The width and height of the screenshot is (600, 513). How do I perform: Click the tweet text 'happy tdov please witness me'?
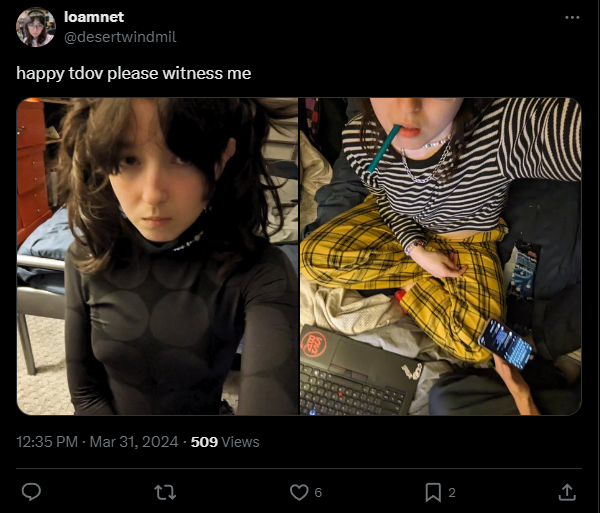click(x=134, y=73)
